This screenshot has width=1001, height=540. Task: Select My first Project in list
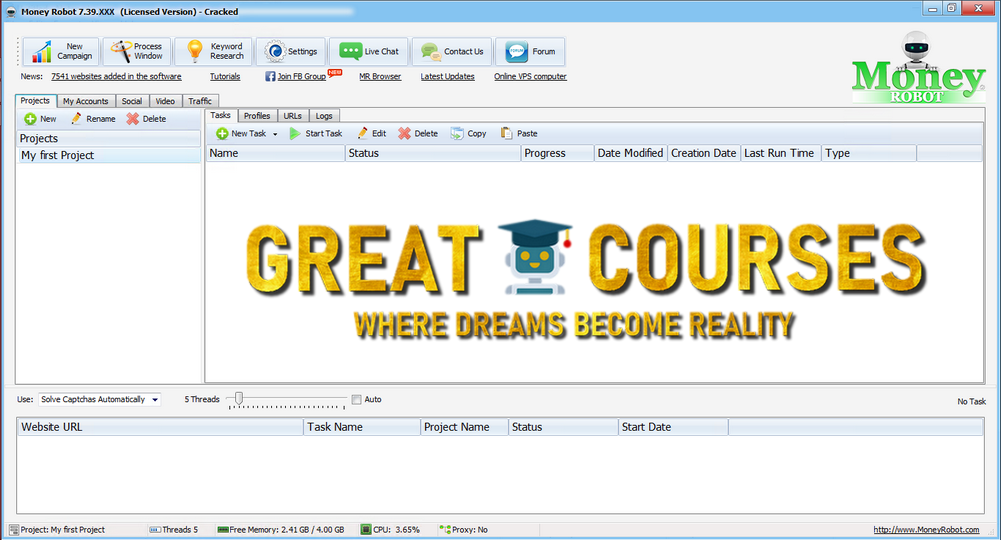(x=109, y=155)
